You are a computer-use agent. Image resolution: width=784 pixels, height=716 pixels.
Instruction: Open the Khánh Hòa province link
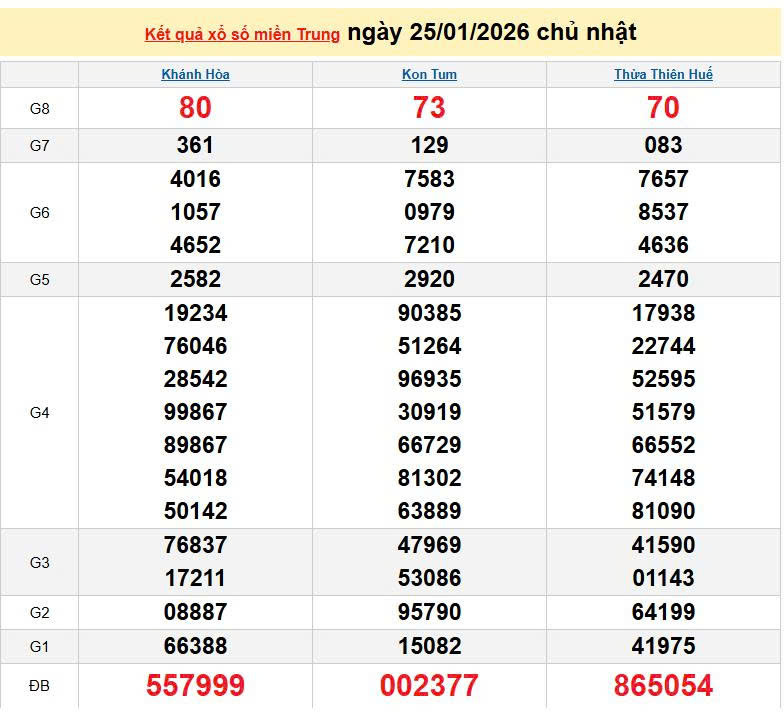195,75
